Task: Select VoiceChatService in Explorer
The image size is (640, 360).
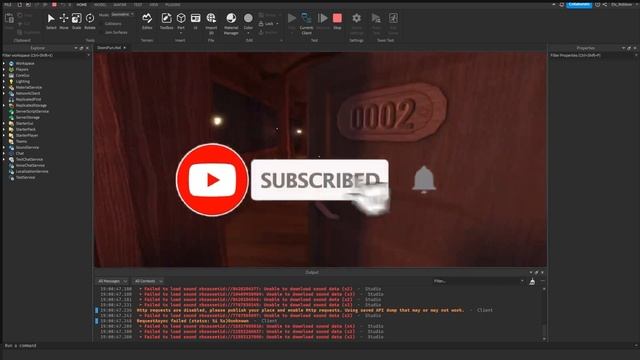Action: [x=30, y=165]
